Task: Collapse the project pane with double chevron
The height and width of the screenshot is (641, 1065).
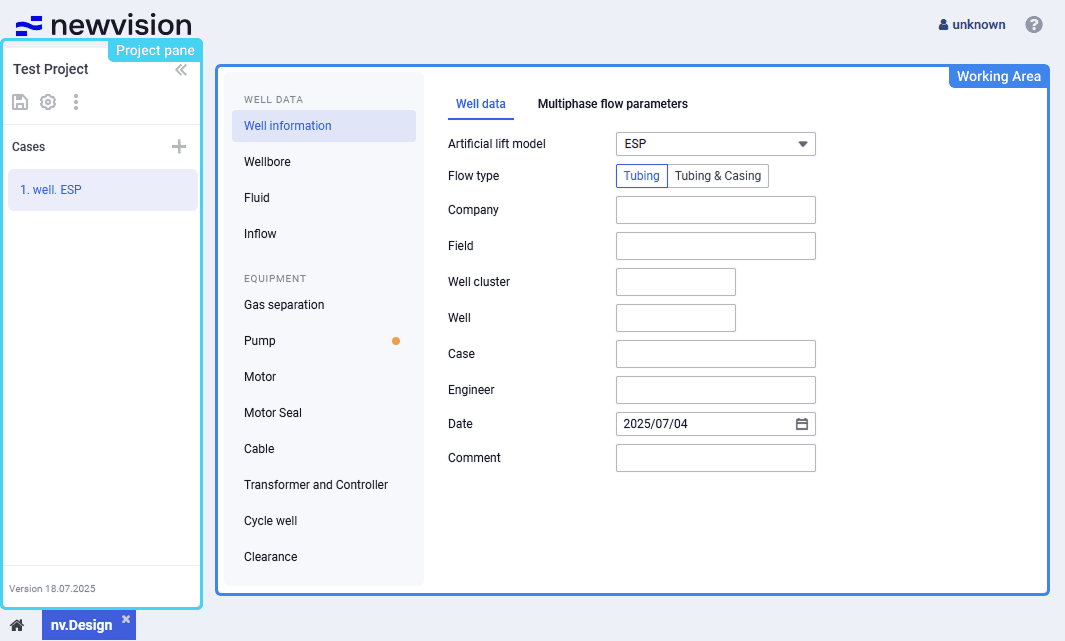Action: [181, 70]
